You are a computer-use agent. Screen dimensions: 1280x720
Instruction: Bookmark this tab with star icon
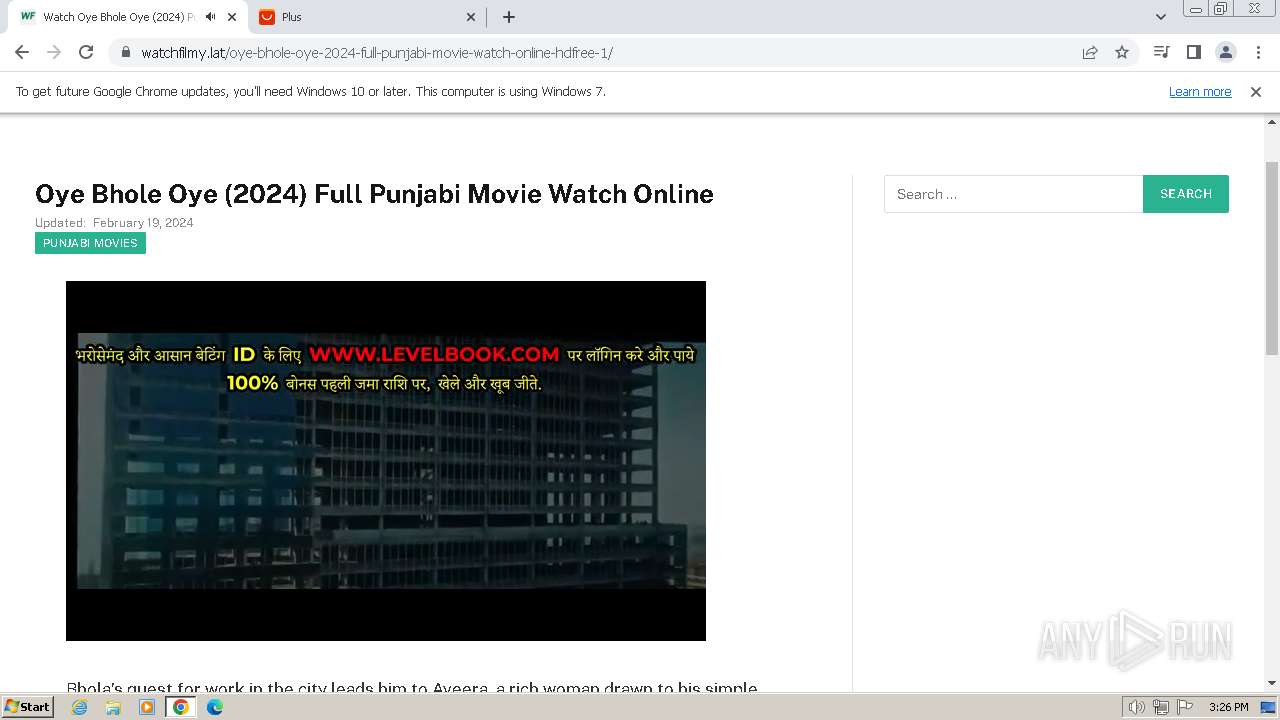pyautogui.click(x=1122, y=53)
